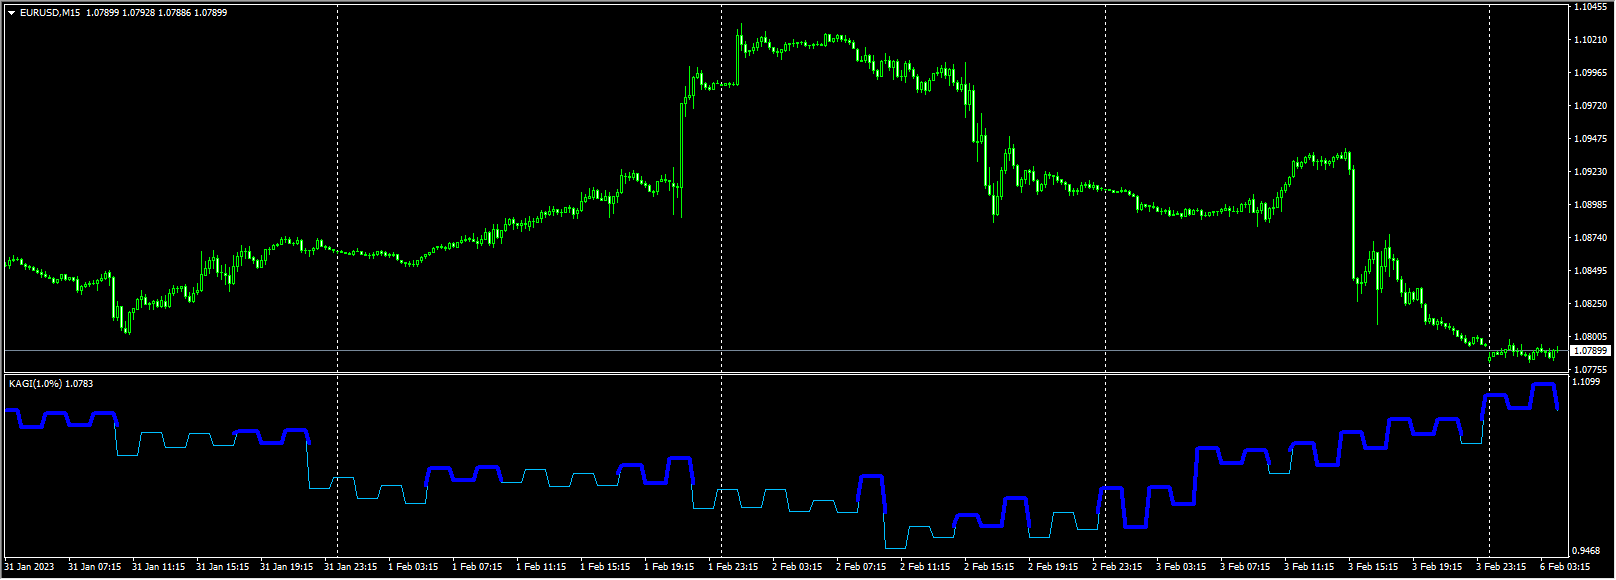1616x580 pixels.
Task: Click the 3 Feb 23:15 time label
Action: point(1501,567)
